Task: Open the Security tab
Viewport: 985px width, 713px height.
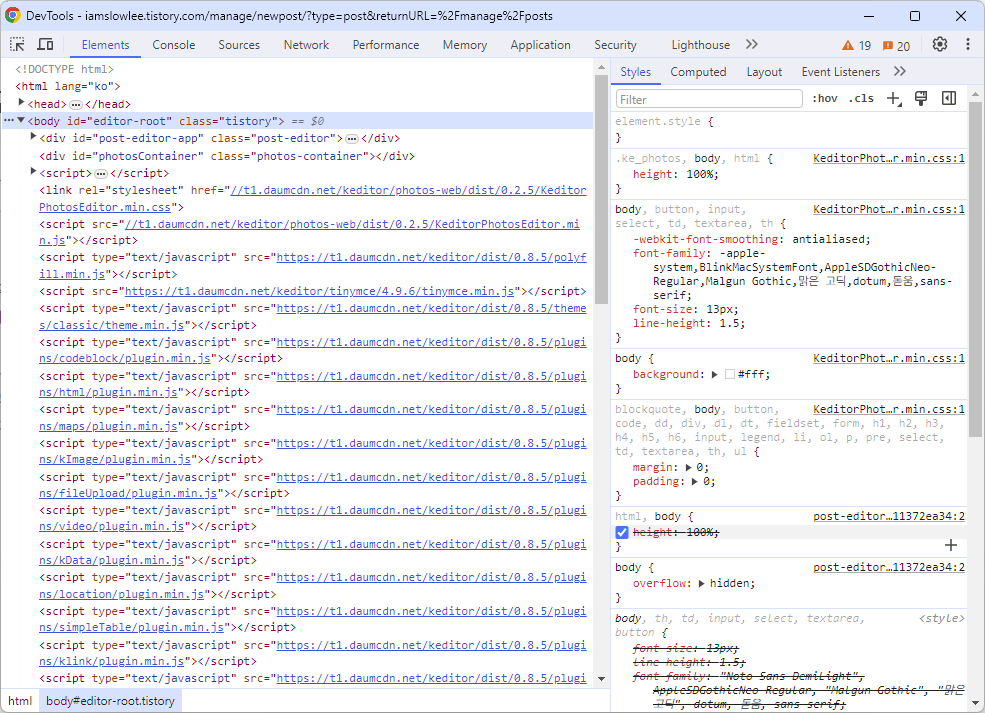Action: pos(616,45)
